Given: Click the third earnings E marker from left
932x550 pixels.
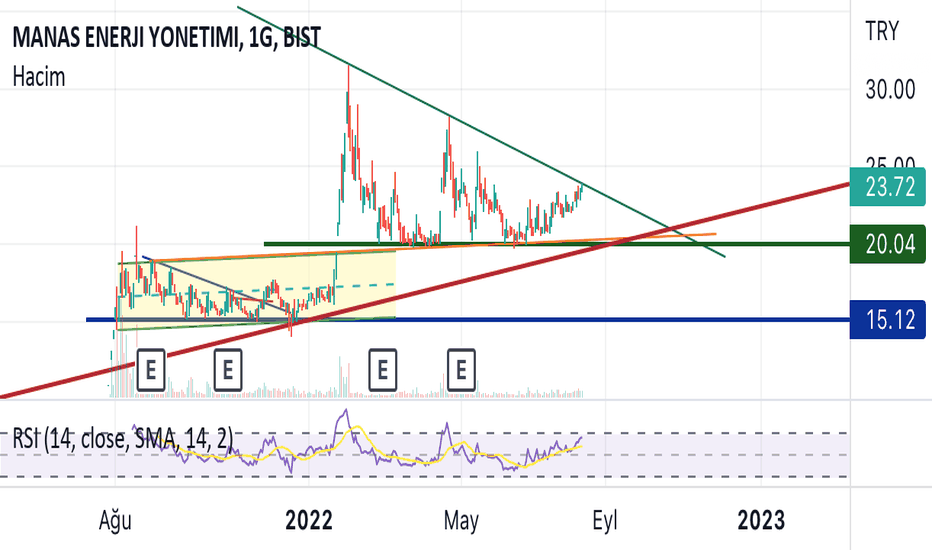Looking at the screenshot, I should (381, 370).
